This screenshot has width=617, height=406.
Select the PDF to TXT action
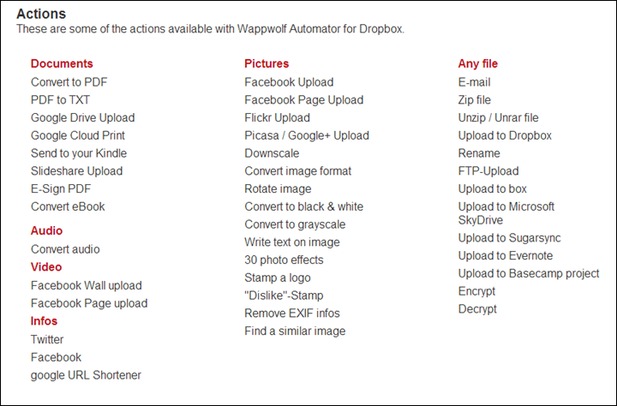click(60, 100)
